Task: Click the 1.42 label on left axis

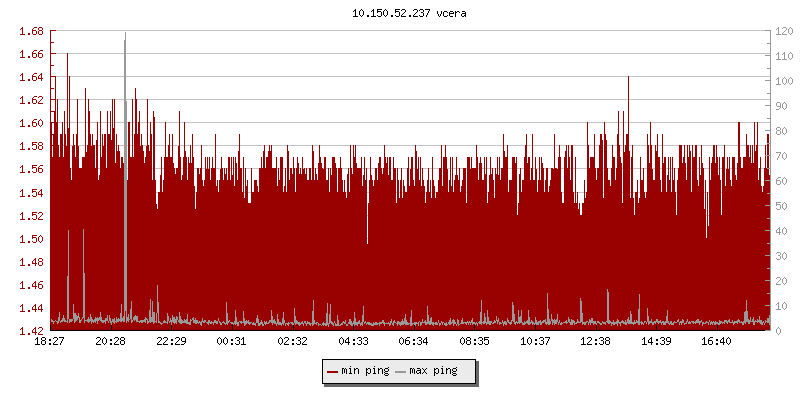Action: (31, 331)
